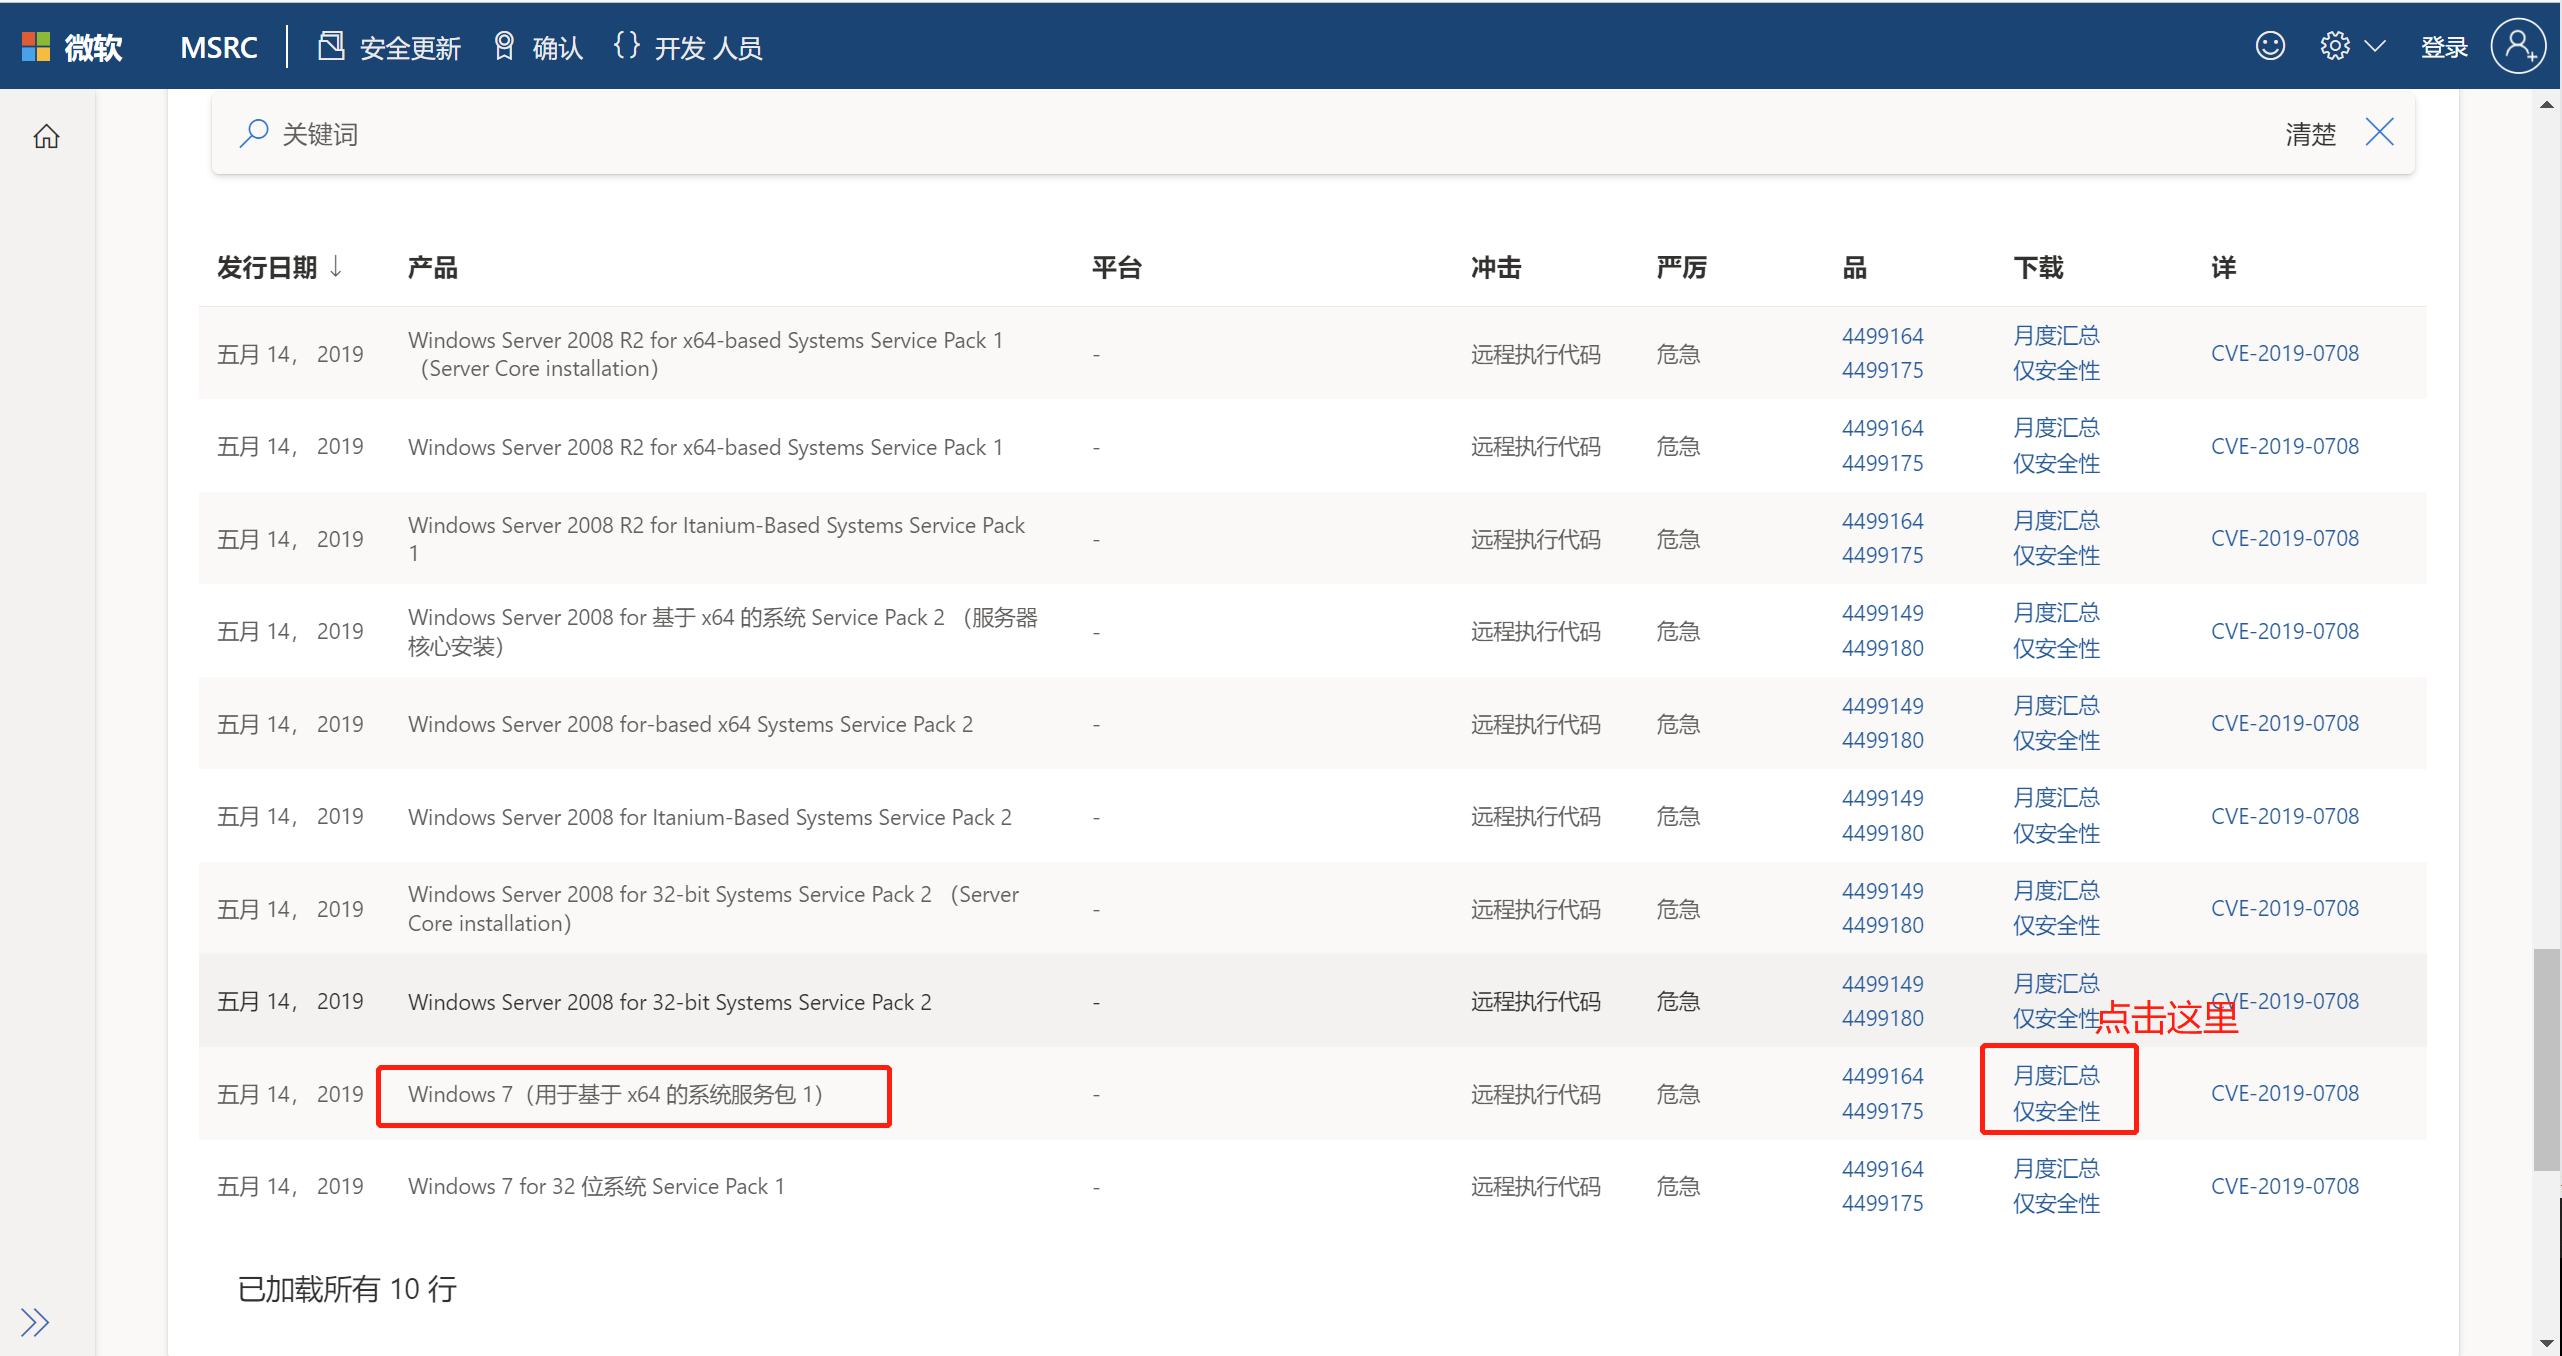This screenshot has width=2562, height=1356.
Task: Select the MSRC menu item
Action: 218,47
